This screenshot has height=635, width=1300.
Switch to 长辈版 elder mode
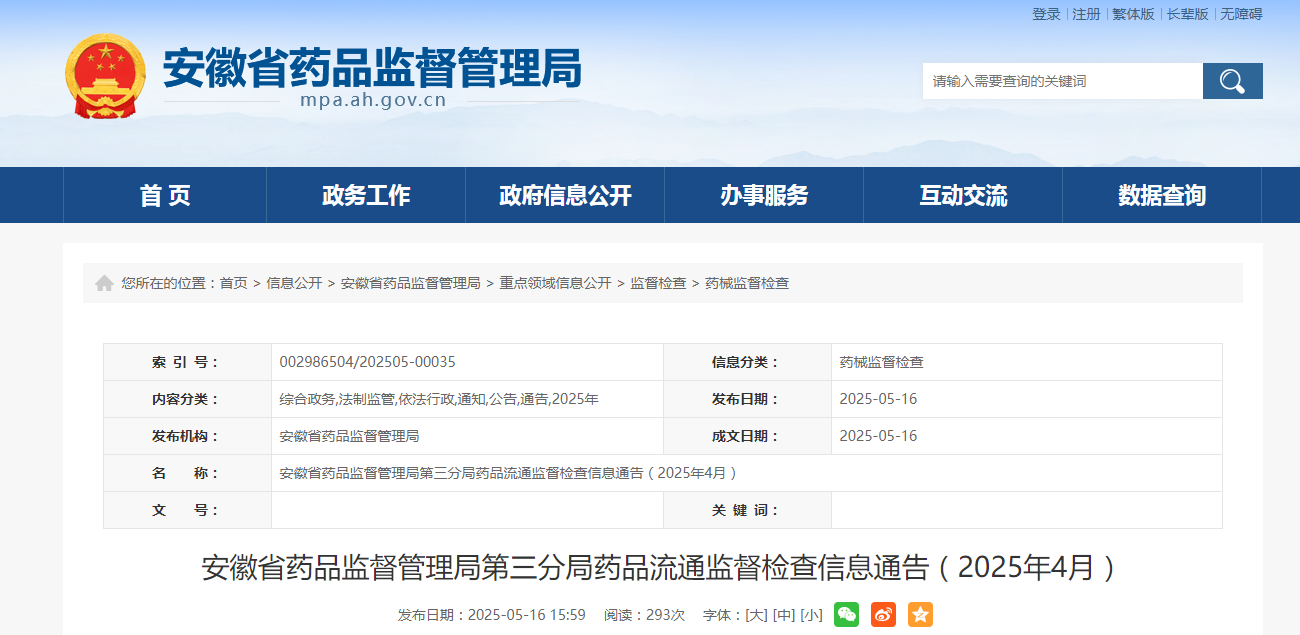click(x=1187, y=14)
